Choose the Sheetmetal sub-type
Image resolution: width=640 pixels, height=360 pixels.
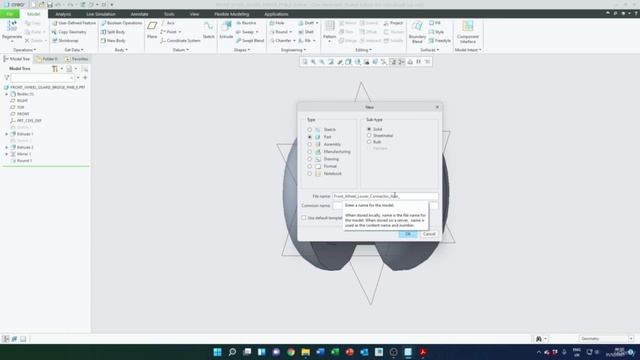(x=369, y=136)
